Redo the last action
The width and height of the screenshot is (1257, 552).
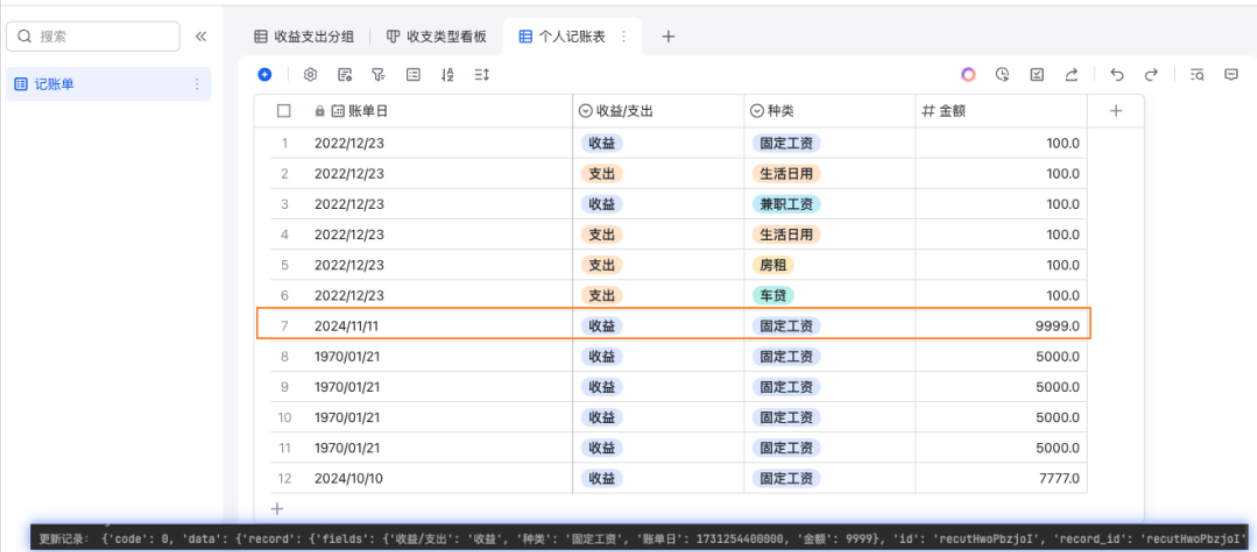(1151, 74)
